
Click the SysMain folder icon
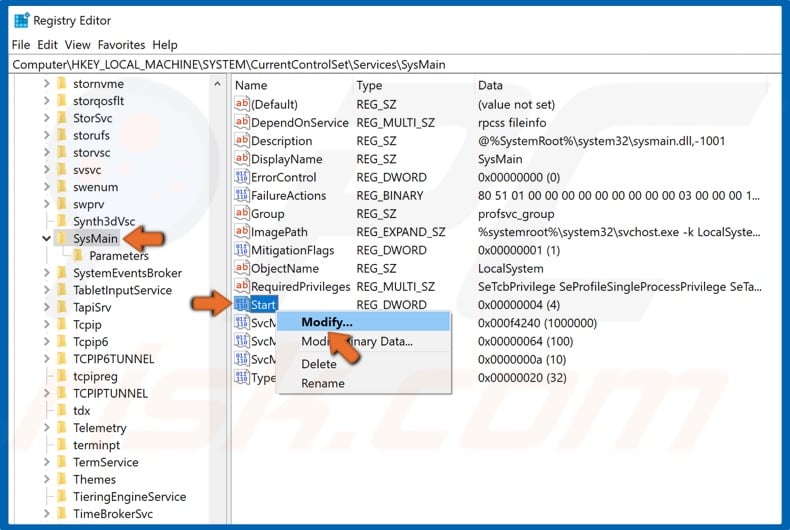(x=62, y=238)
